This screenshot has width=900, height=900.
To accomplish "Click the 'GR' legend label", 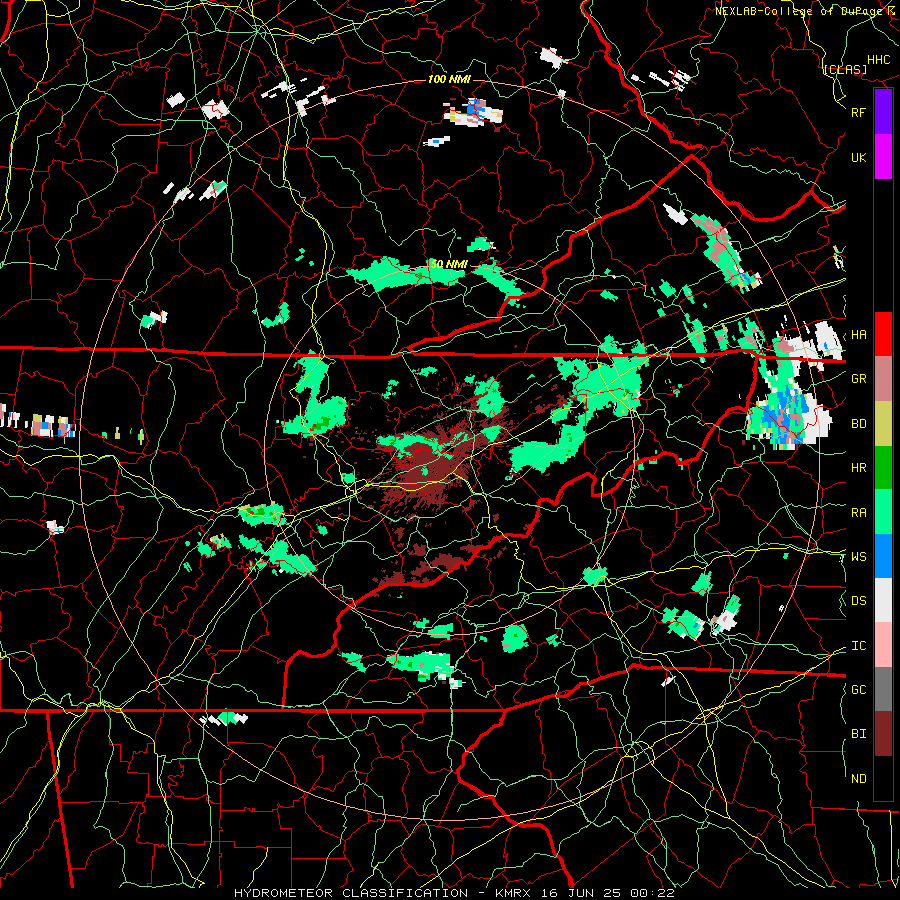I will tap(858, 379).
